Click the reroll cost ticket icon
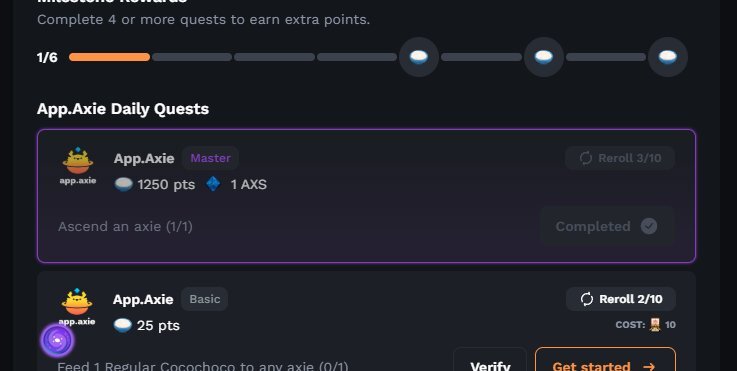The image size is (737, 371). [x=655, y=324]
